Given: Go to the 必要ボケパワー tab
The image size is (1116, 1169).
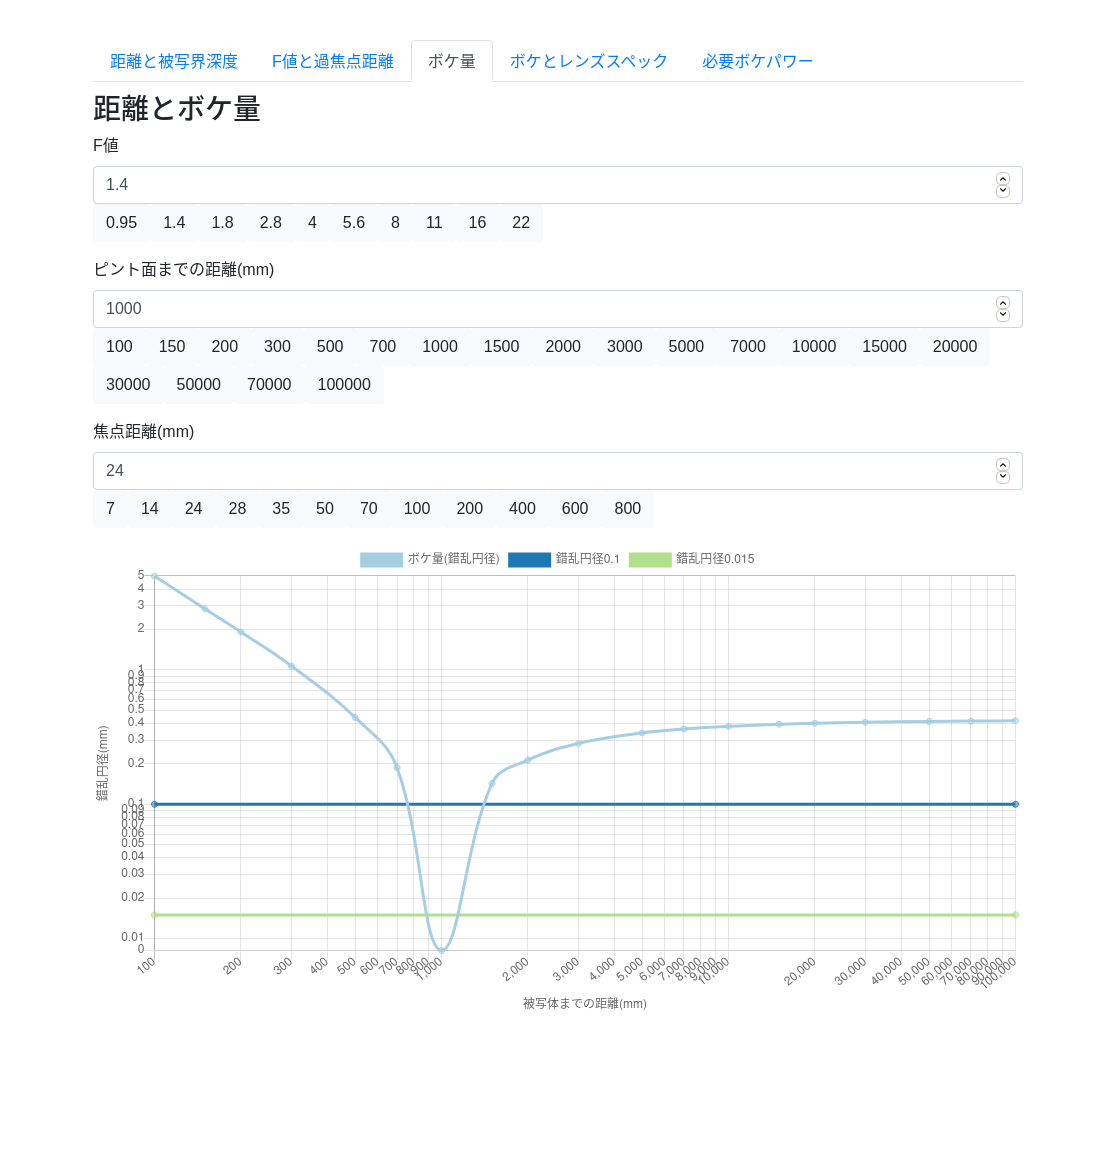Looking at the screenshot, I should coord(757,61).
